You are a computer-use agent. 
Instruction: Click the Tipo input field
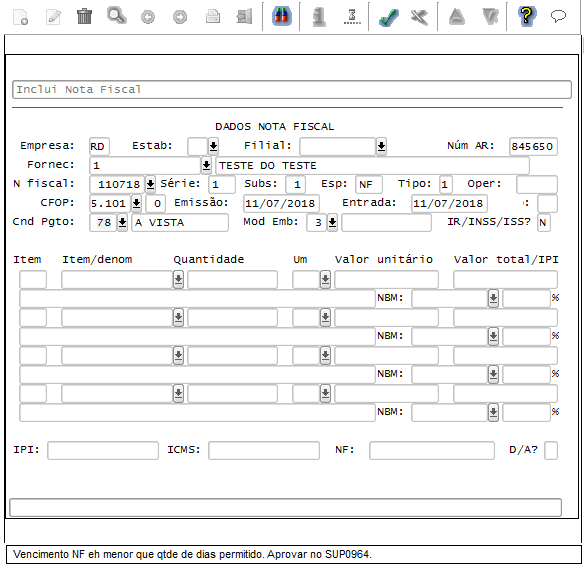pyautogui.click(x=446, y=184)
